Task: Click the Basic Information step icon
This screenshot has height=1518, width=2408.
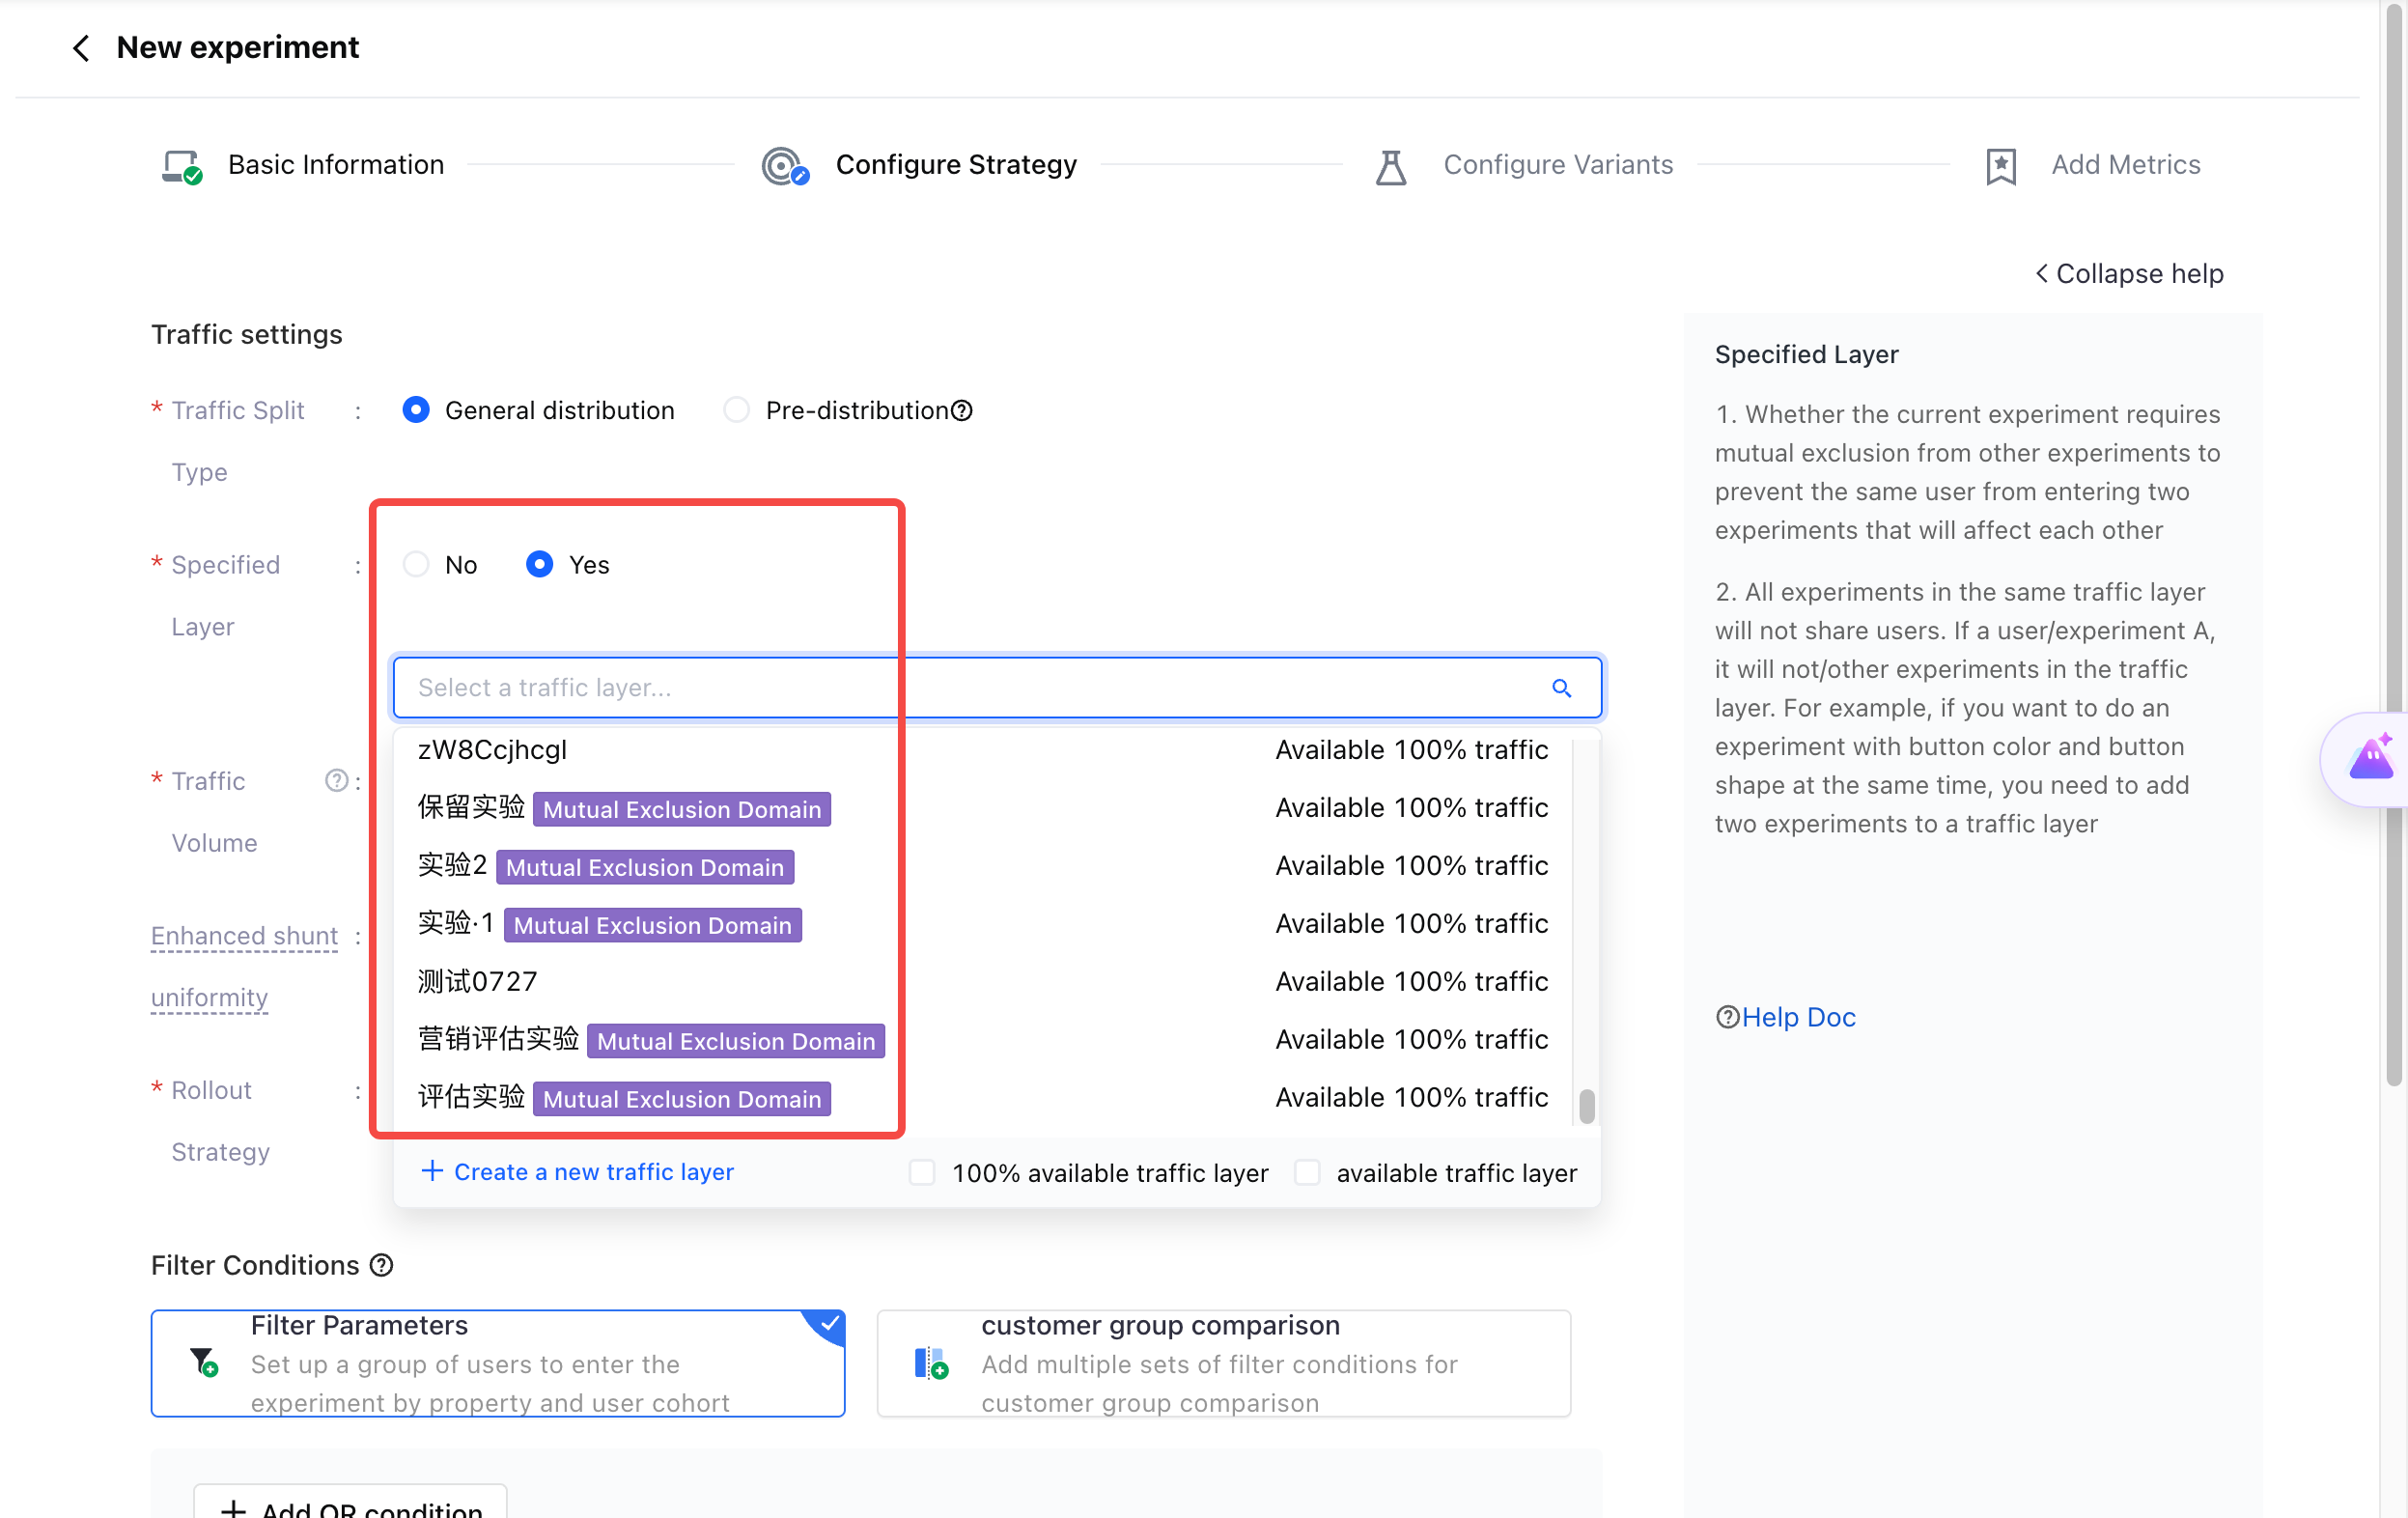Action: [182, 165]
